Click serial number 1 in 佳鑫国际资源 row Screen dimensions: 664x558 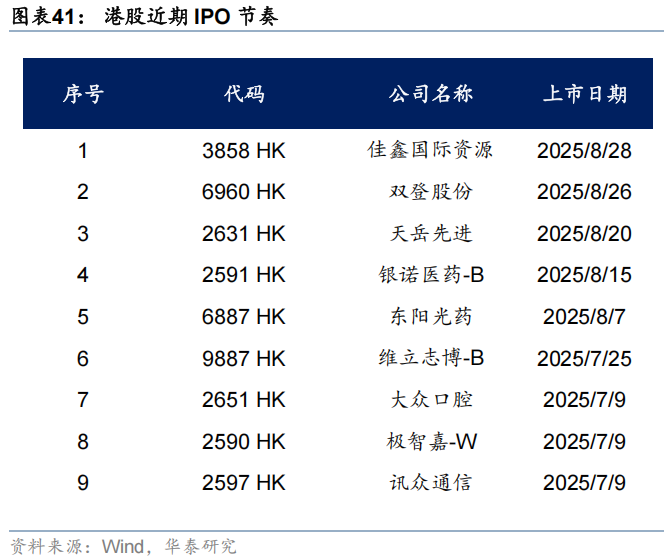point(83,151)
